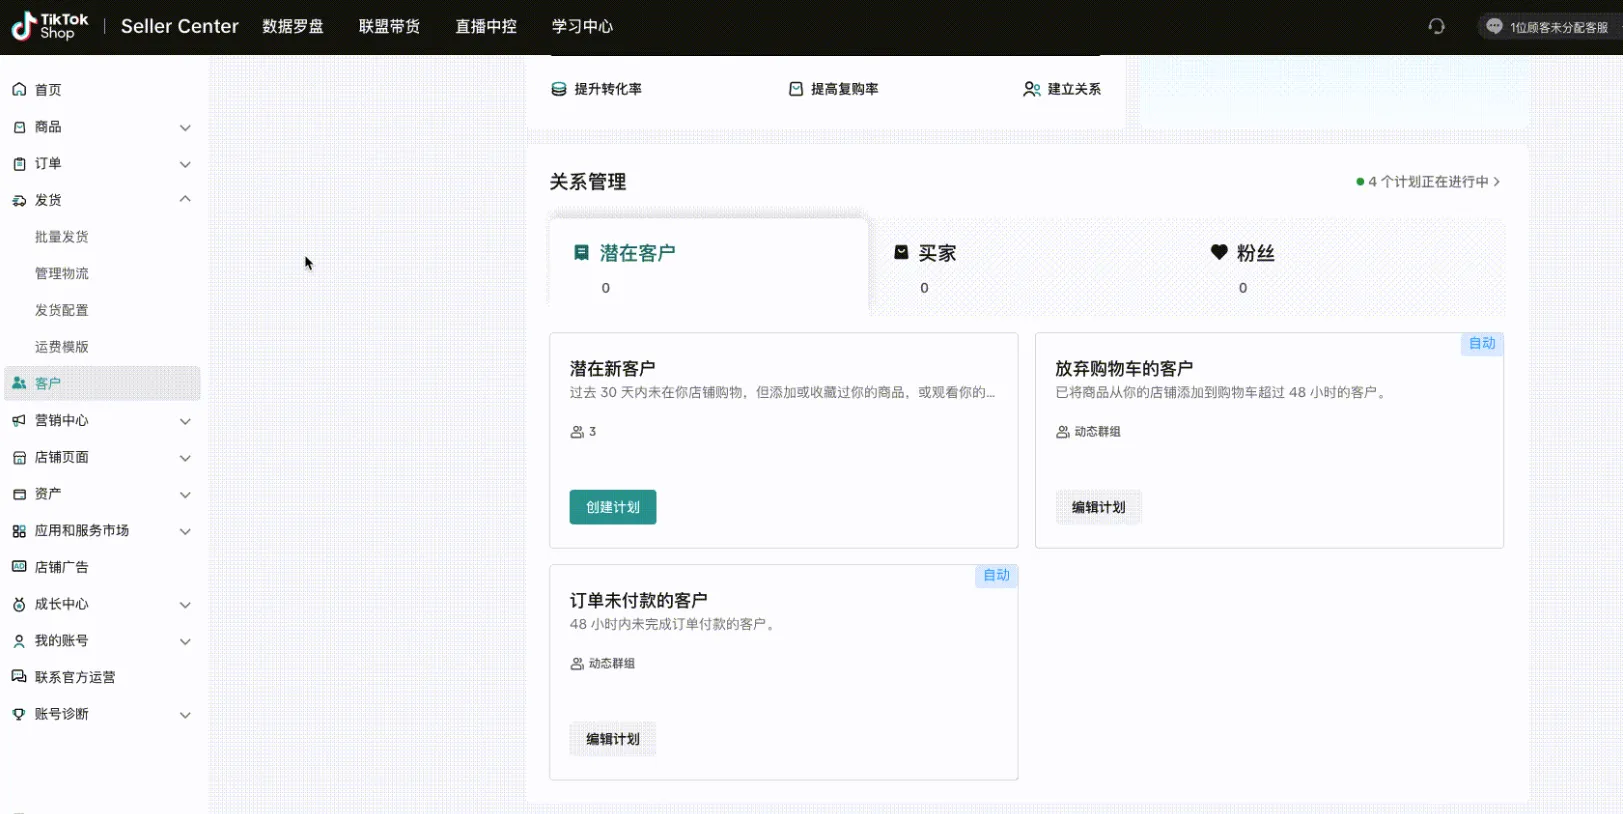Switch to the 买家 tab

click(x=1027, y=267)
